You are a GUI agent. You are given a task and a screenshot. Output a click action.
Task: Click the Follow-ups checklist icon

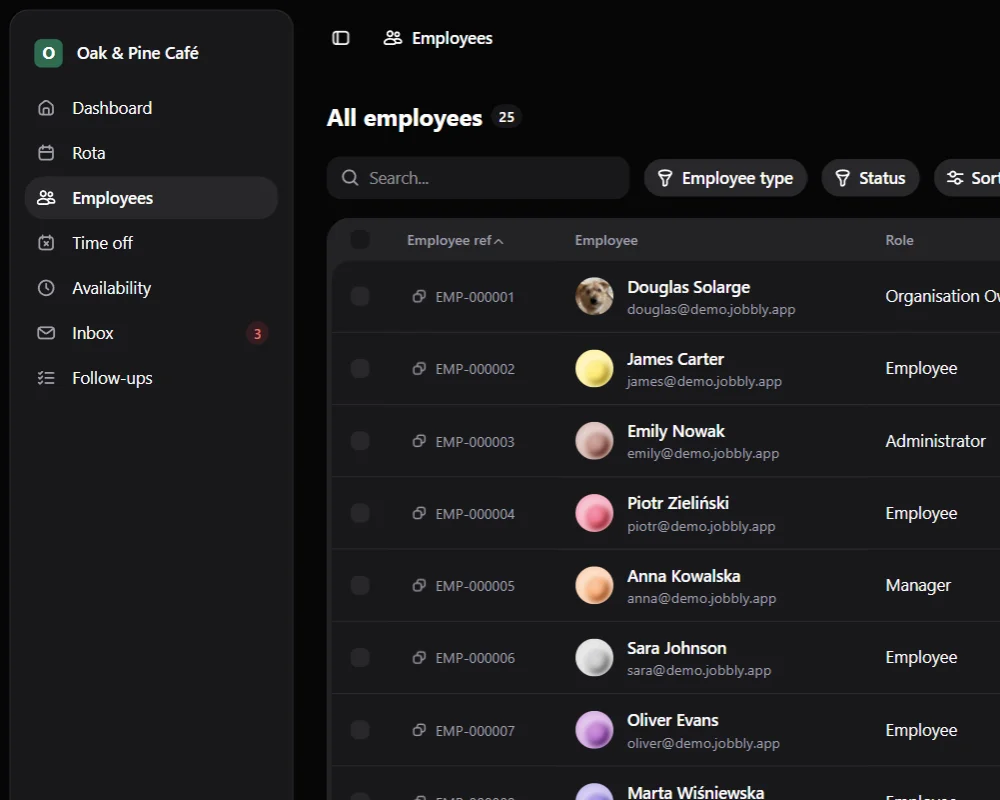46,378
